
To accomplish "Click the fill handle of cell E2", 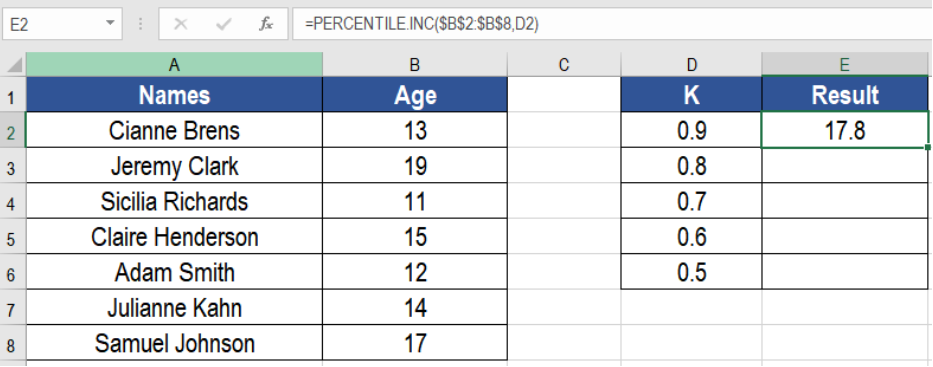I will tap(928, 147).
